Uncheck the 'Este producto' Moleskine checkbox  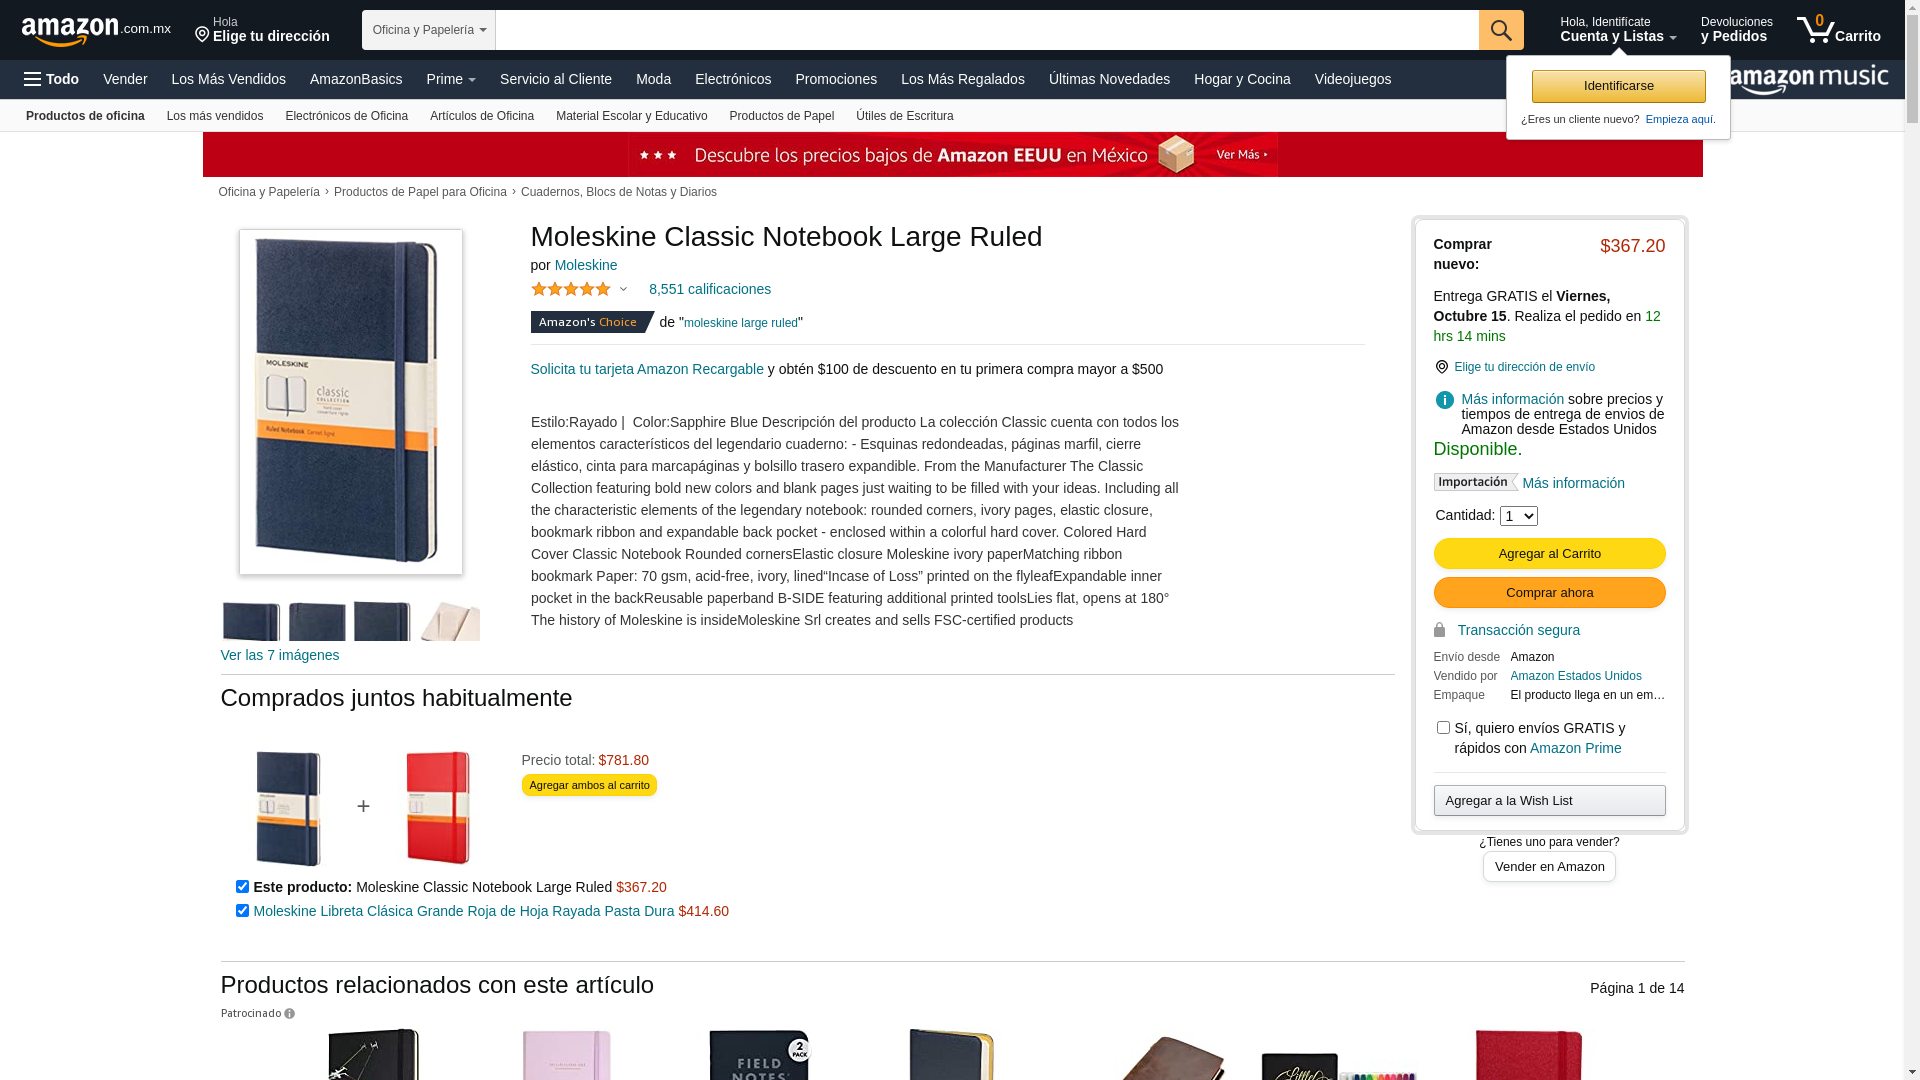(x=242, y=887)
